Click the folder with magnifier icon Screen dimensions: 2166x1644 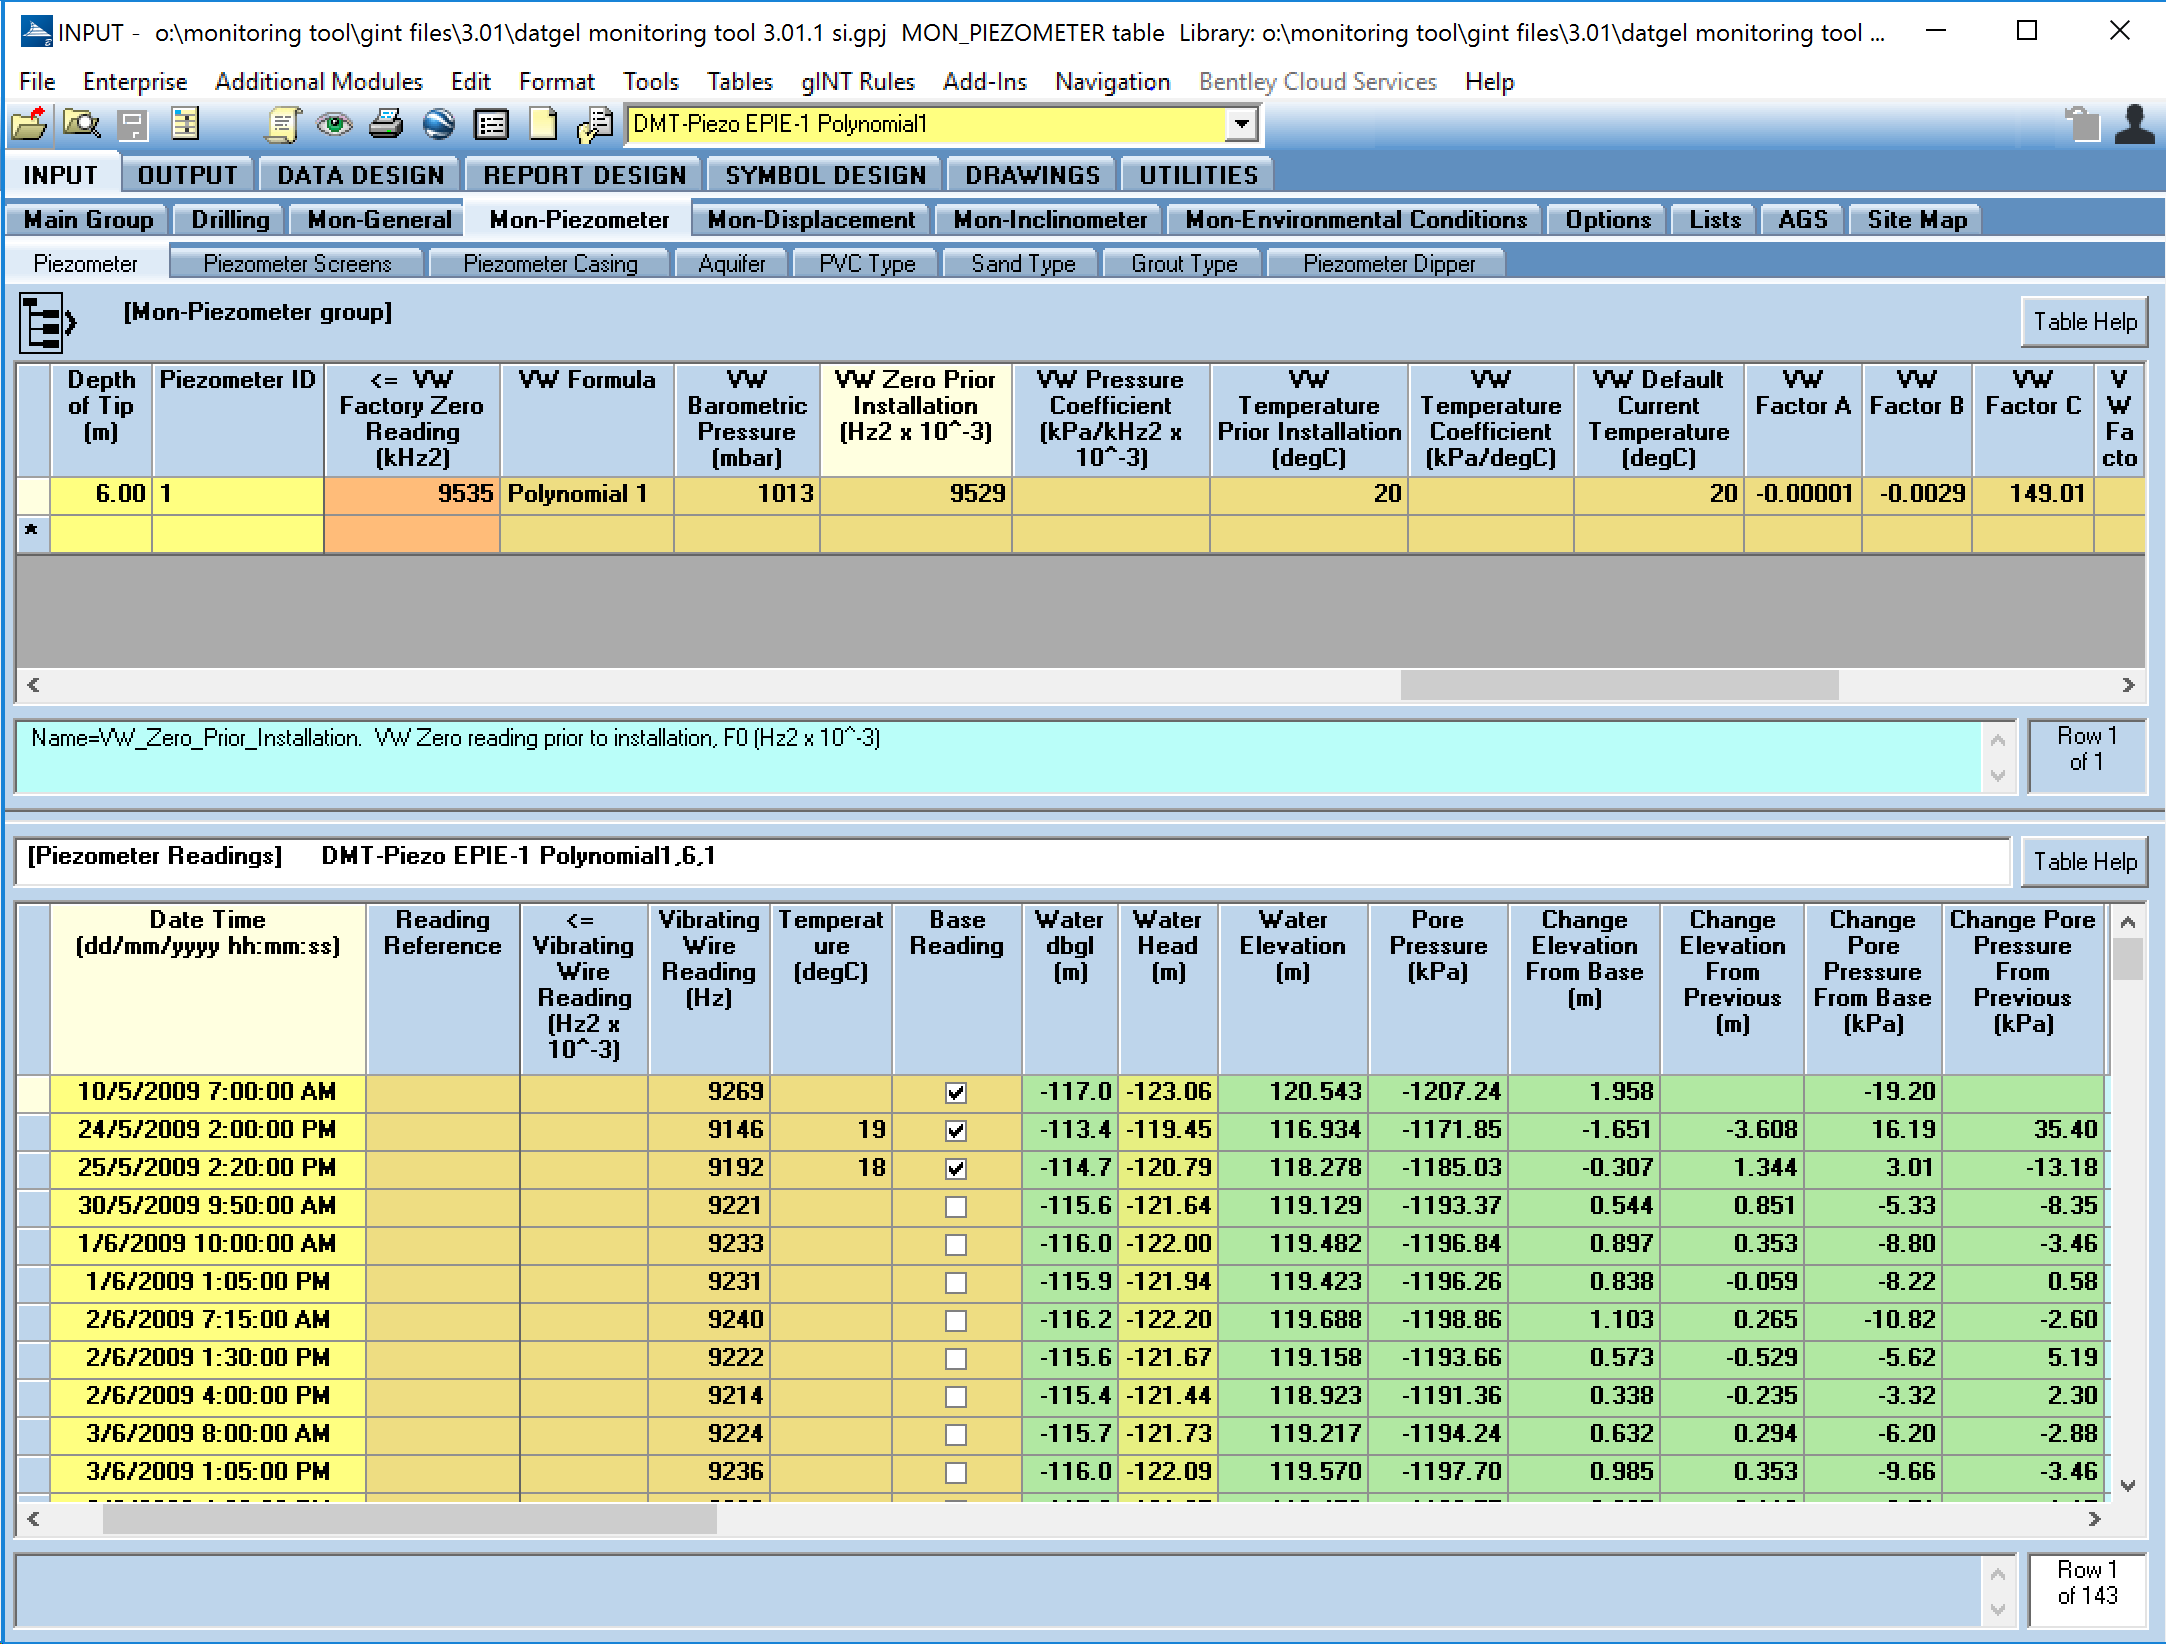[81, 124]
